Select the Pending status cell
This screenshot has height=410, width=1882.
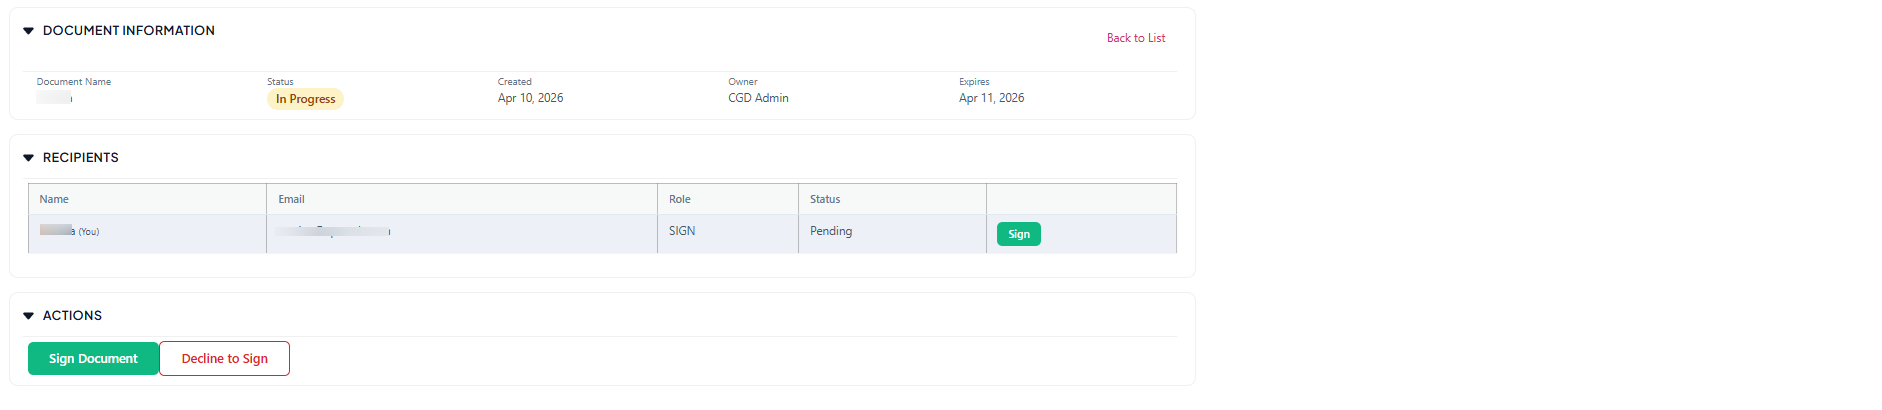pyautogui.click(x=831, y=231)
